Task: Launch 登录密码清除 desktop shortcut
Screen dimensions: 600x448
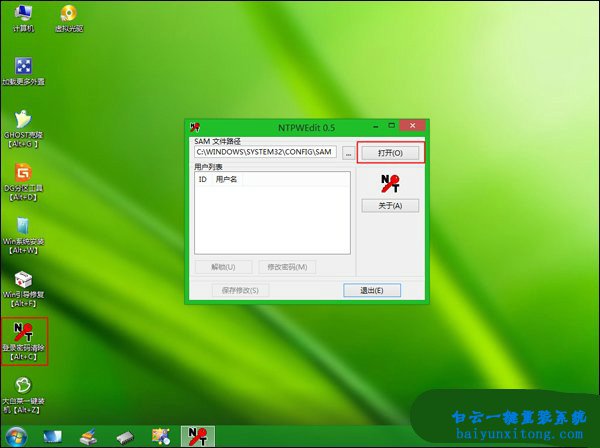Action: coord(23,341)
